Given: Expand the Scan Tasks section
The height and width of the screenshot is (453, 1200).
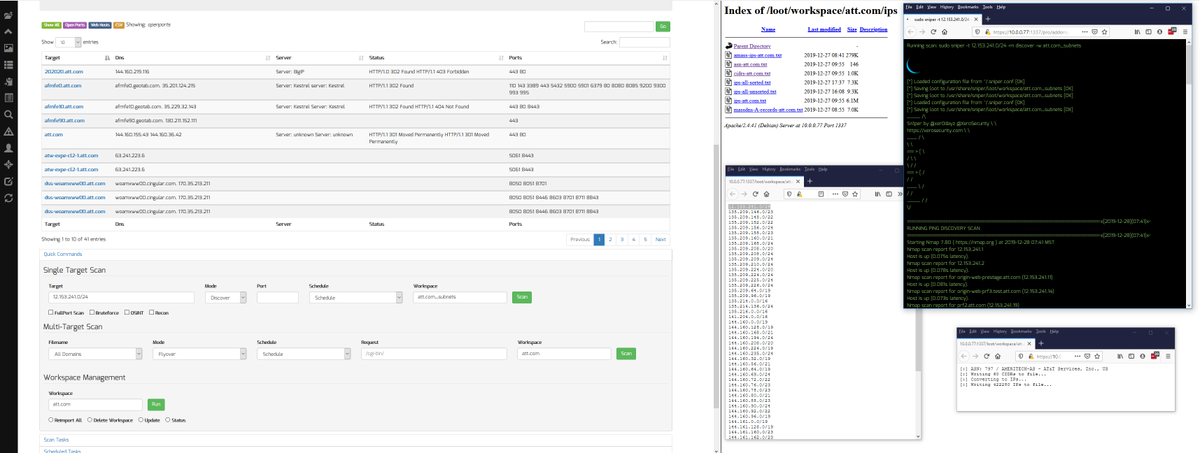Looking at the screenshot, I should pos(56,439).
